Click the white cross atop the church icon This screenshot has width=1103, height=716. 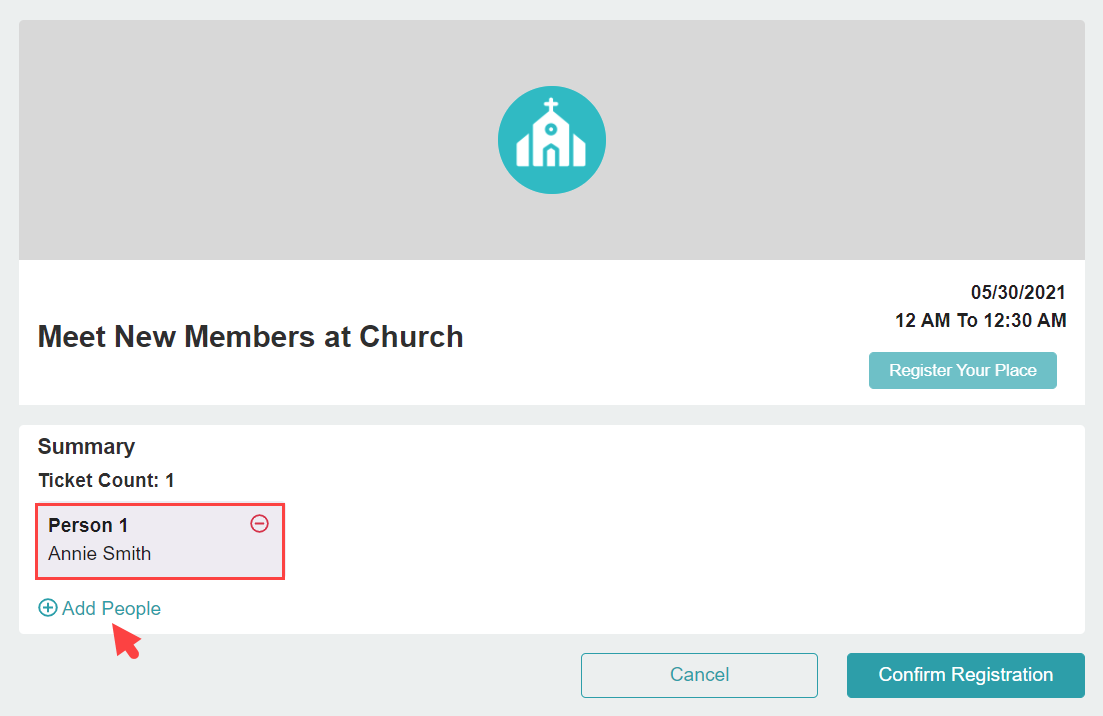pyautogui.click(x=552, y=105)
